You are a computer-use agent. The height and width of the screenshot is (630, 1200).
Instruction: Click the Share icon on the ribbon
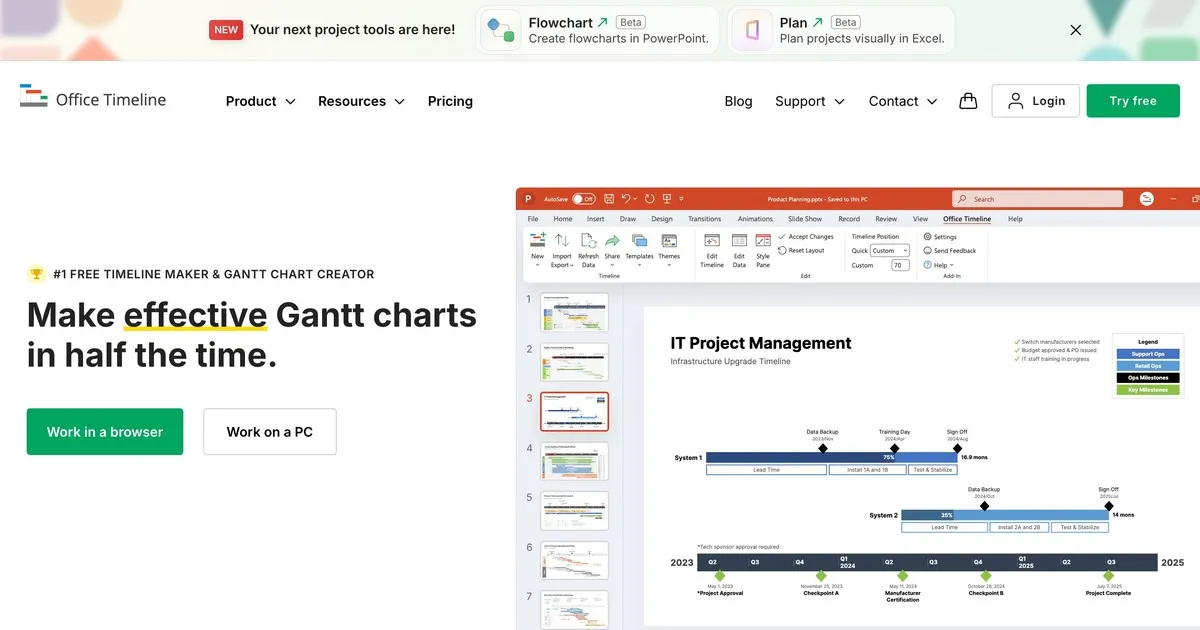click(612, 242)
